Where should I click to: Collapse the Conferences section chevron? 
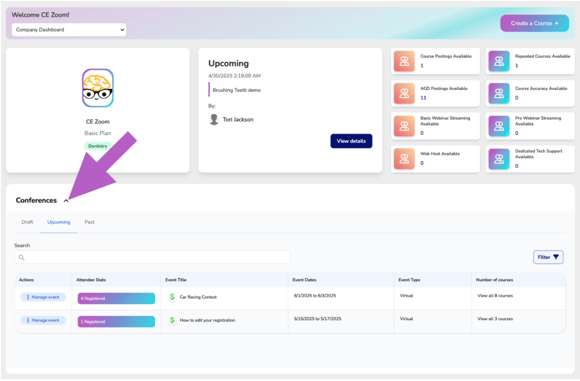pos(66,201)
